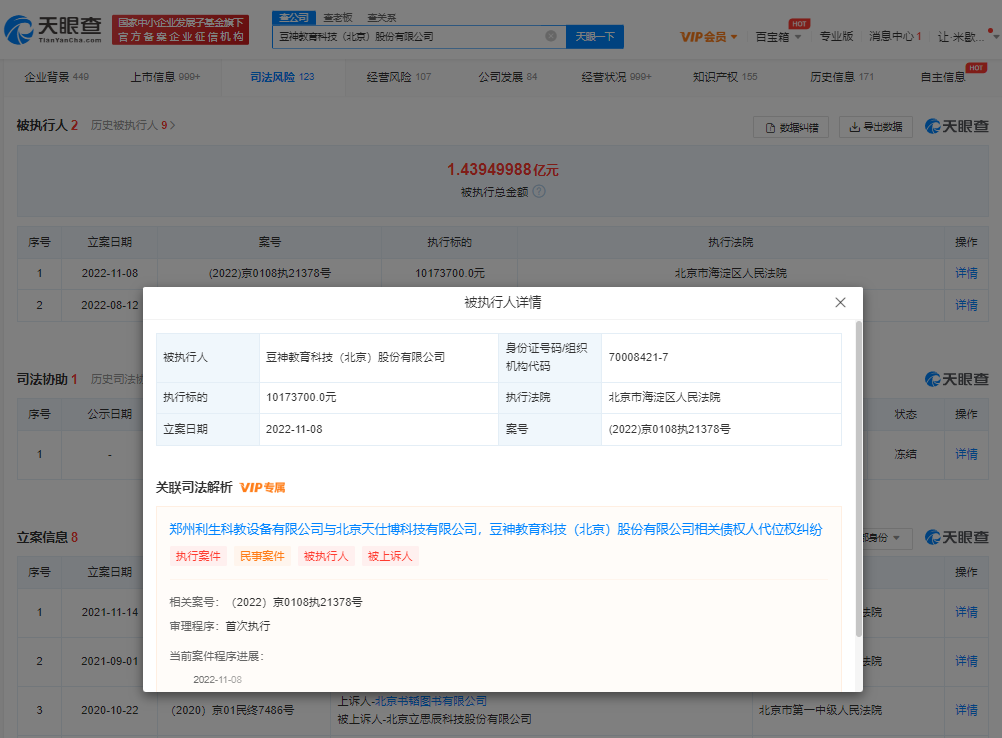This screenshot has width=1002, height=738.
Task: Switch to 经营状况 tab
Action: 616,77
